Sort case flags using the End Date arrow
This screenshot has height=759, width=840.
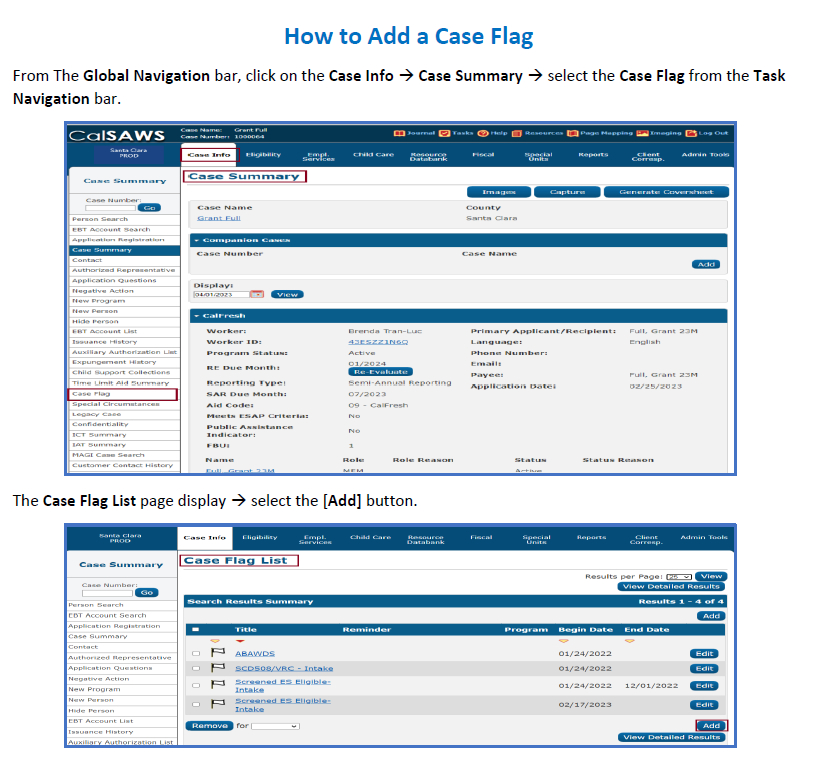(x=629, y=641)
